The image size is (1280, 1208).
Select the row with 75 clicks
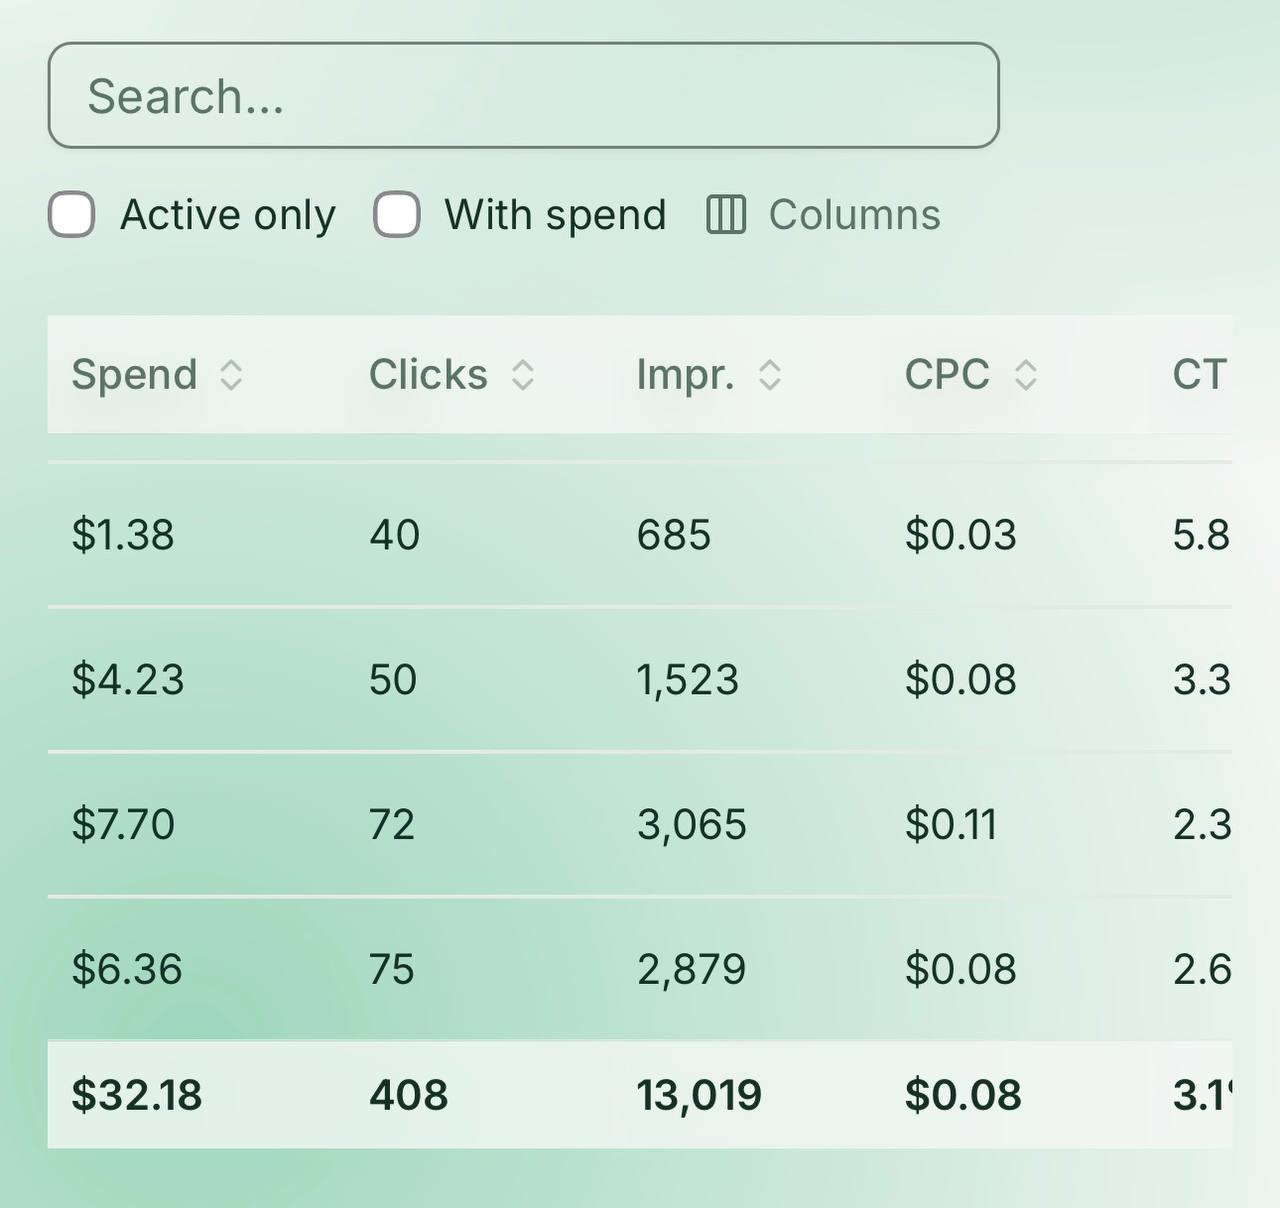point(640,969)
